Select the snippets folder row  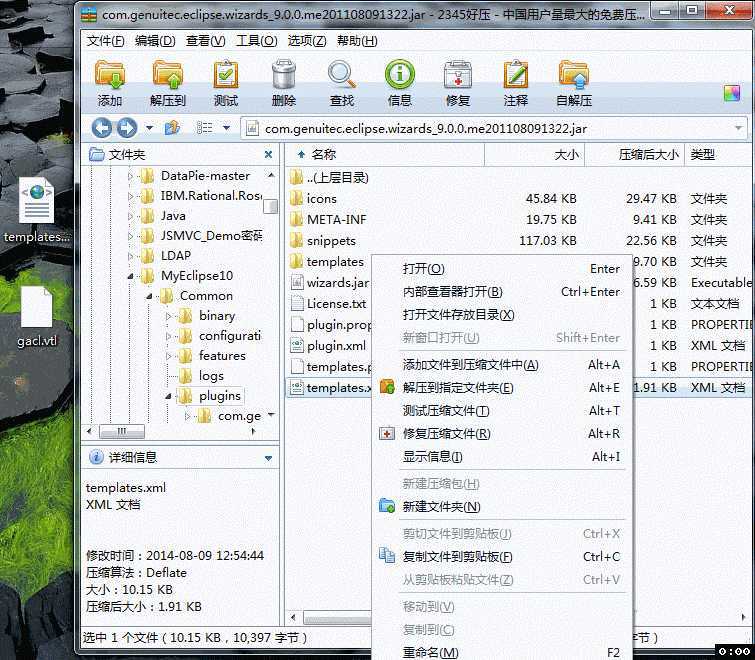(519, 241)
